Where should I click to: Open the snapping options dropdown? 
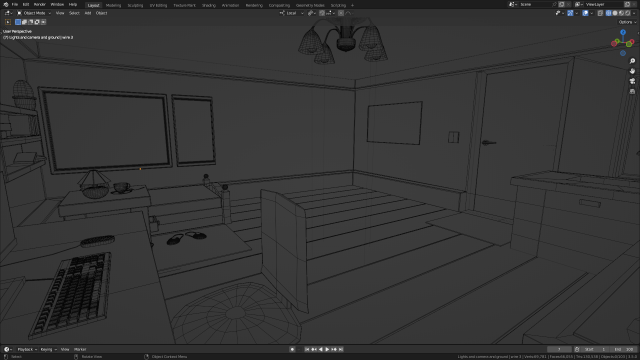point(331,13)
